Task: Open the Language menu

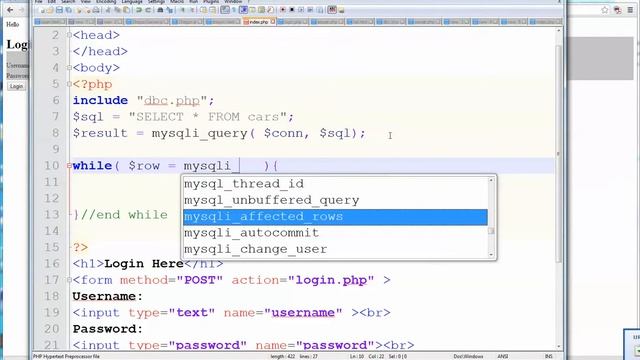Action: (x=132, y=2)
